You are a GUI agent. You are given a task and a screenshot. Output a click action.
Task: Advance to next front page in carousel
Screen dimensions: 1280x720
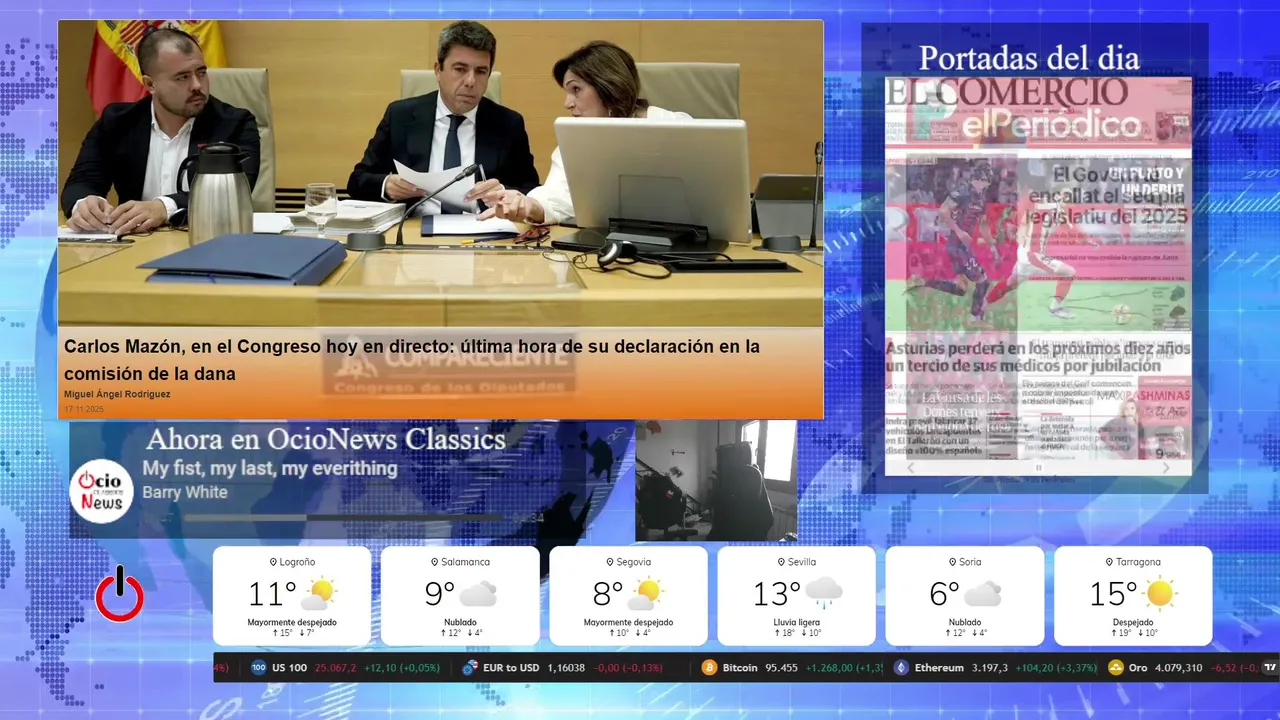pyautogui.click(x=1165, y=467)
